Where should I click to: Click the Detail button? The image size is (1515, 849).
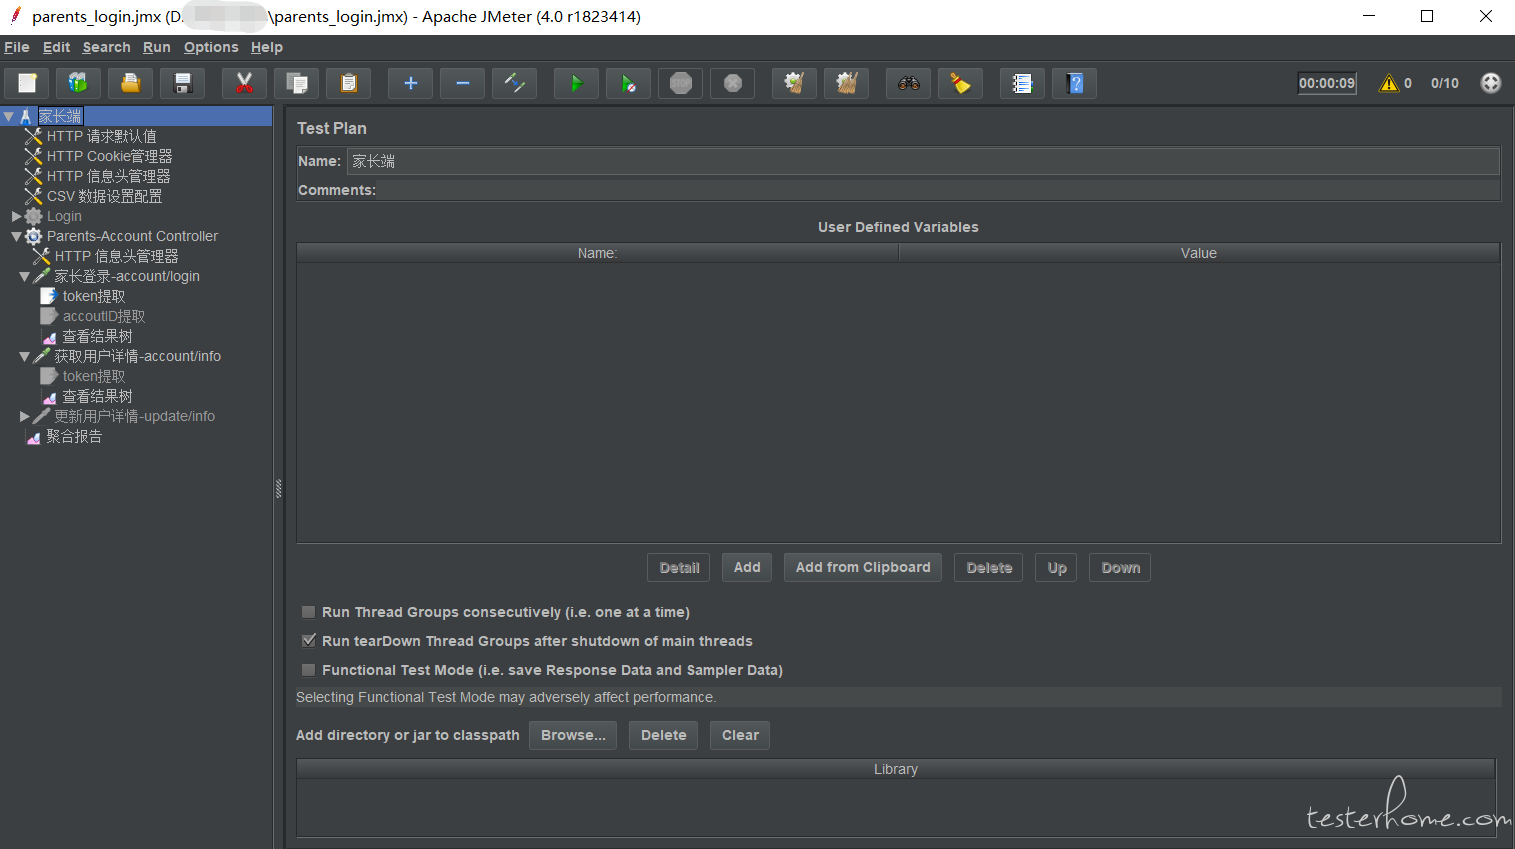pyautogui.click(x=679, y=567)
